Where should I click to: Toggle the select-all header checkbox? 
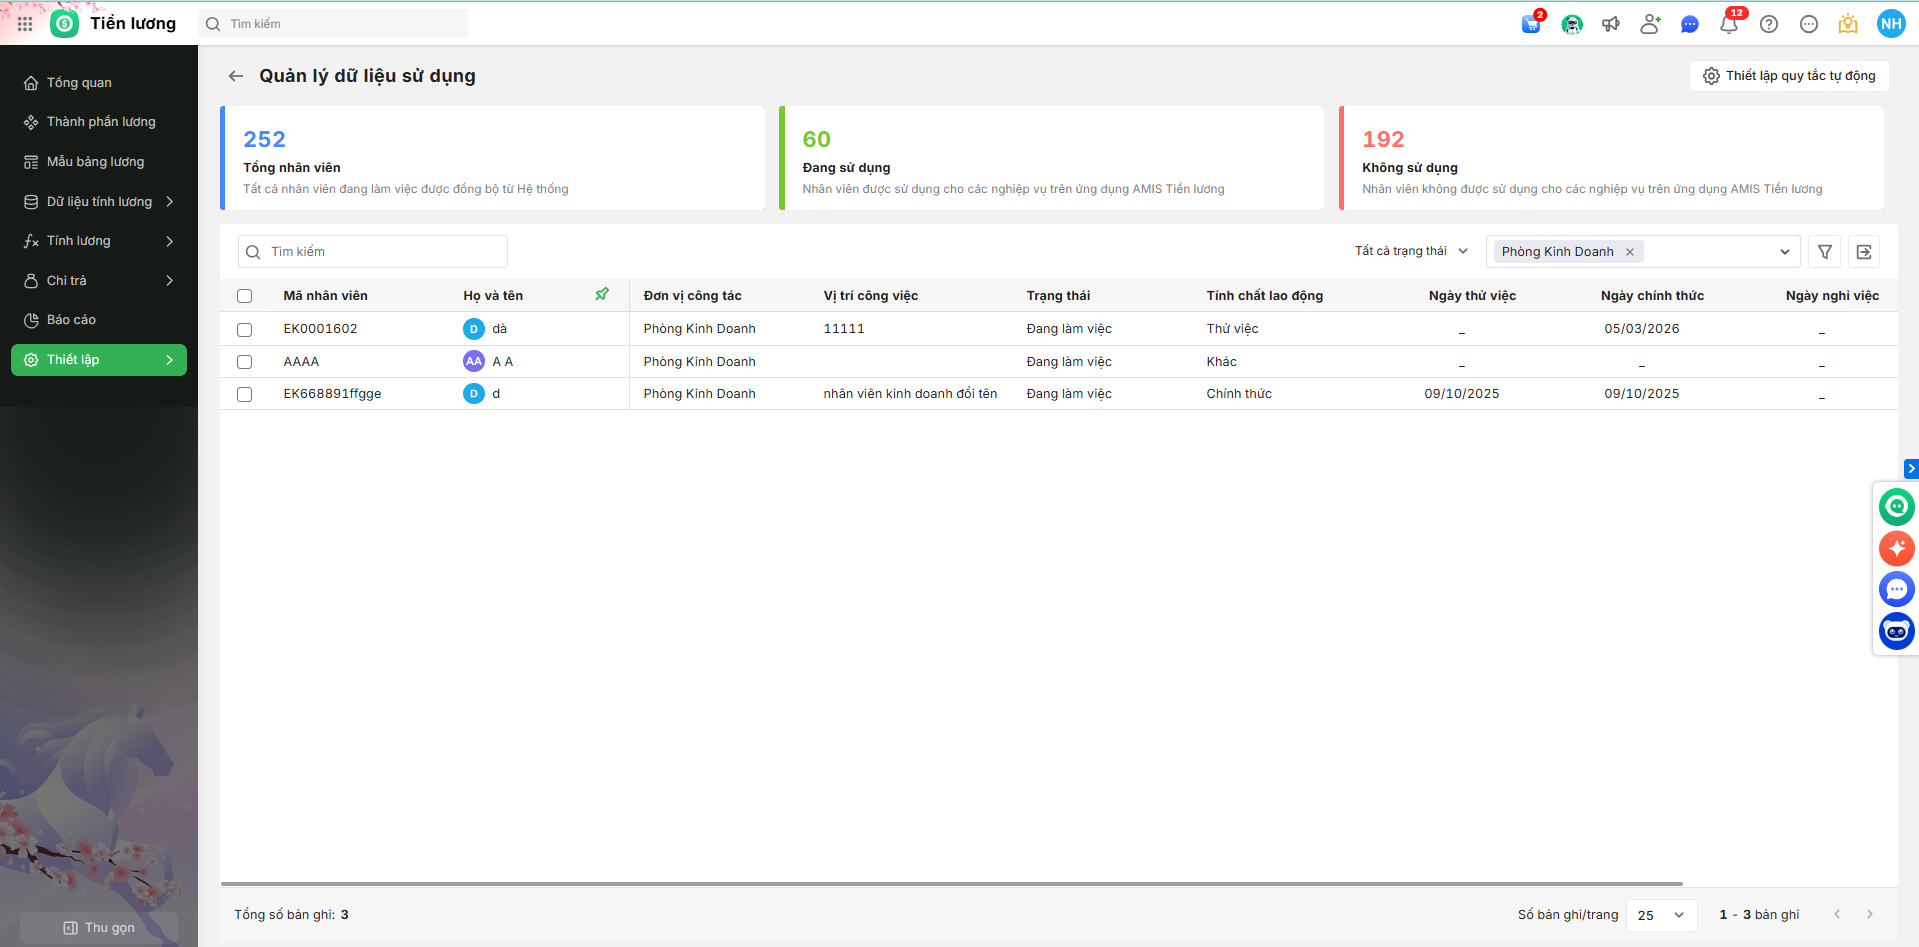coord(245,296)
